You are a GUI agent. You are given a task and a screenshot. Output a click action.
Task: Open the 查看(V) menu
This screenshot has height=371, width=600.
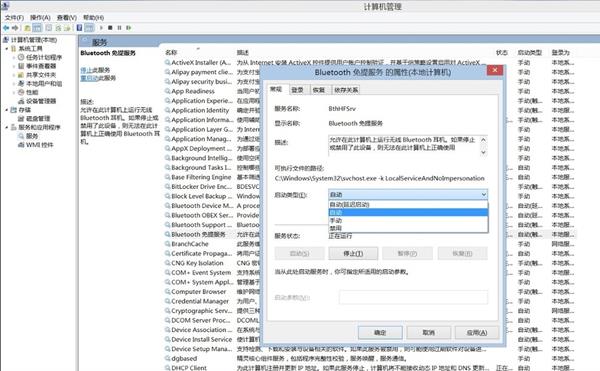pyautogui.click(x=67, y=18)
